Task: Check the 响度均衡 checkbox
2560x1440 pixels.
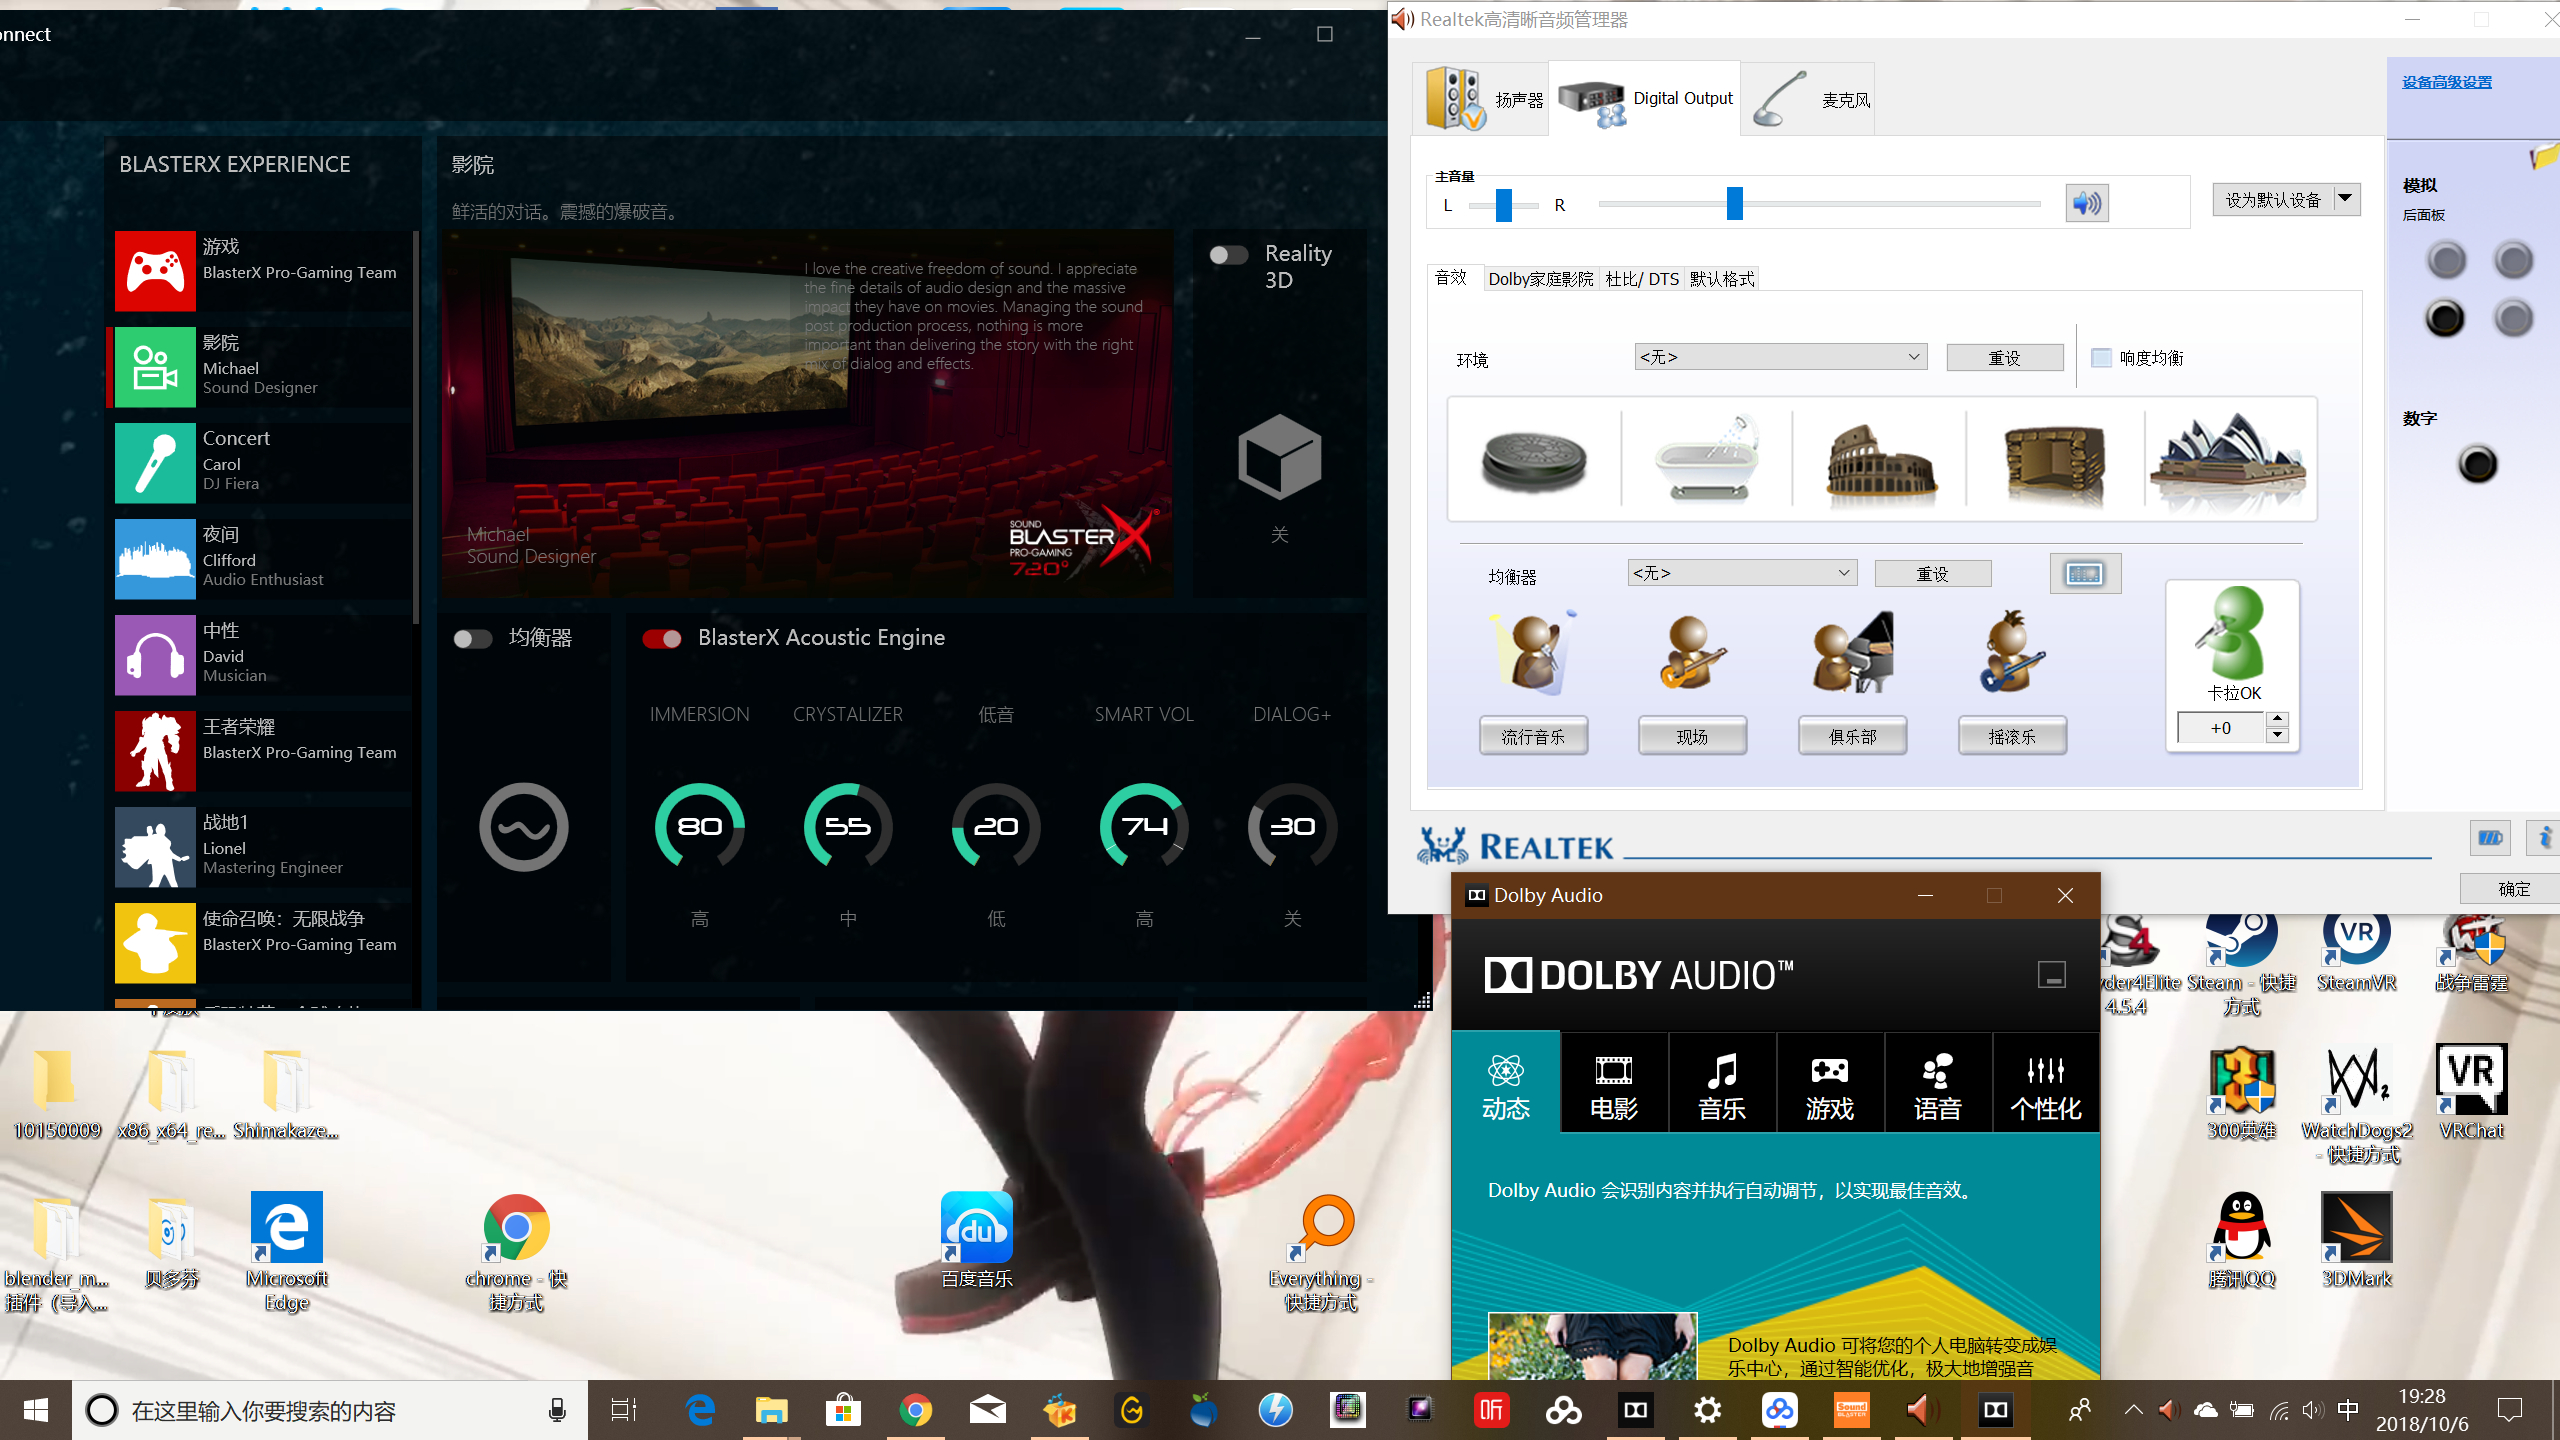Action: tap(2101, 358)
